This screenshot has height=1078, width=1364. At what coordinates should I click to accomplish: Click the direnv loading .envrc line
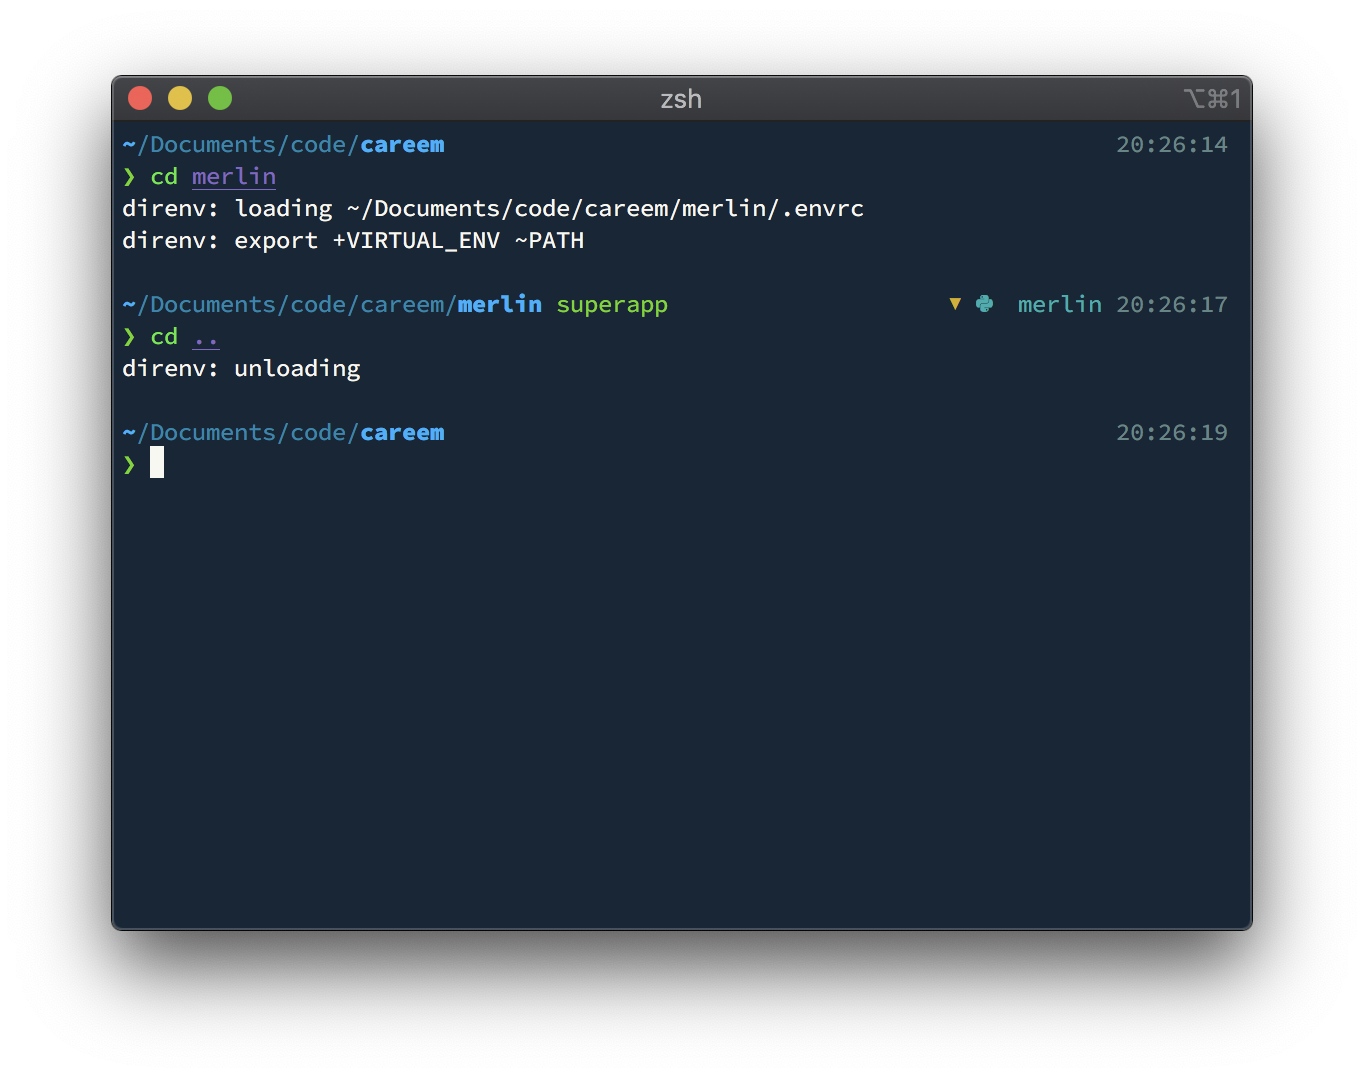pos(493,209)
